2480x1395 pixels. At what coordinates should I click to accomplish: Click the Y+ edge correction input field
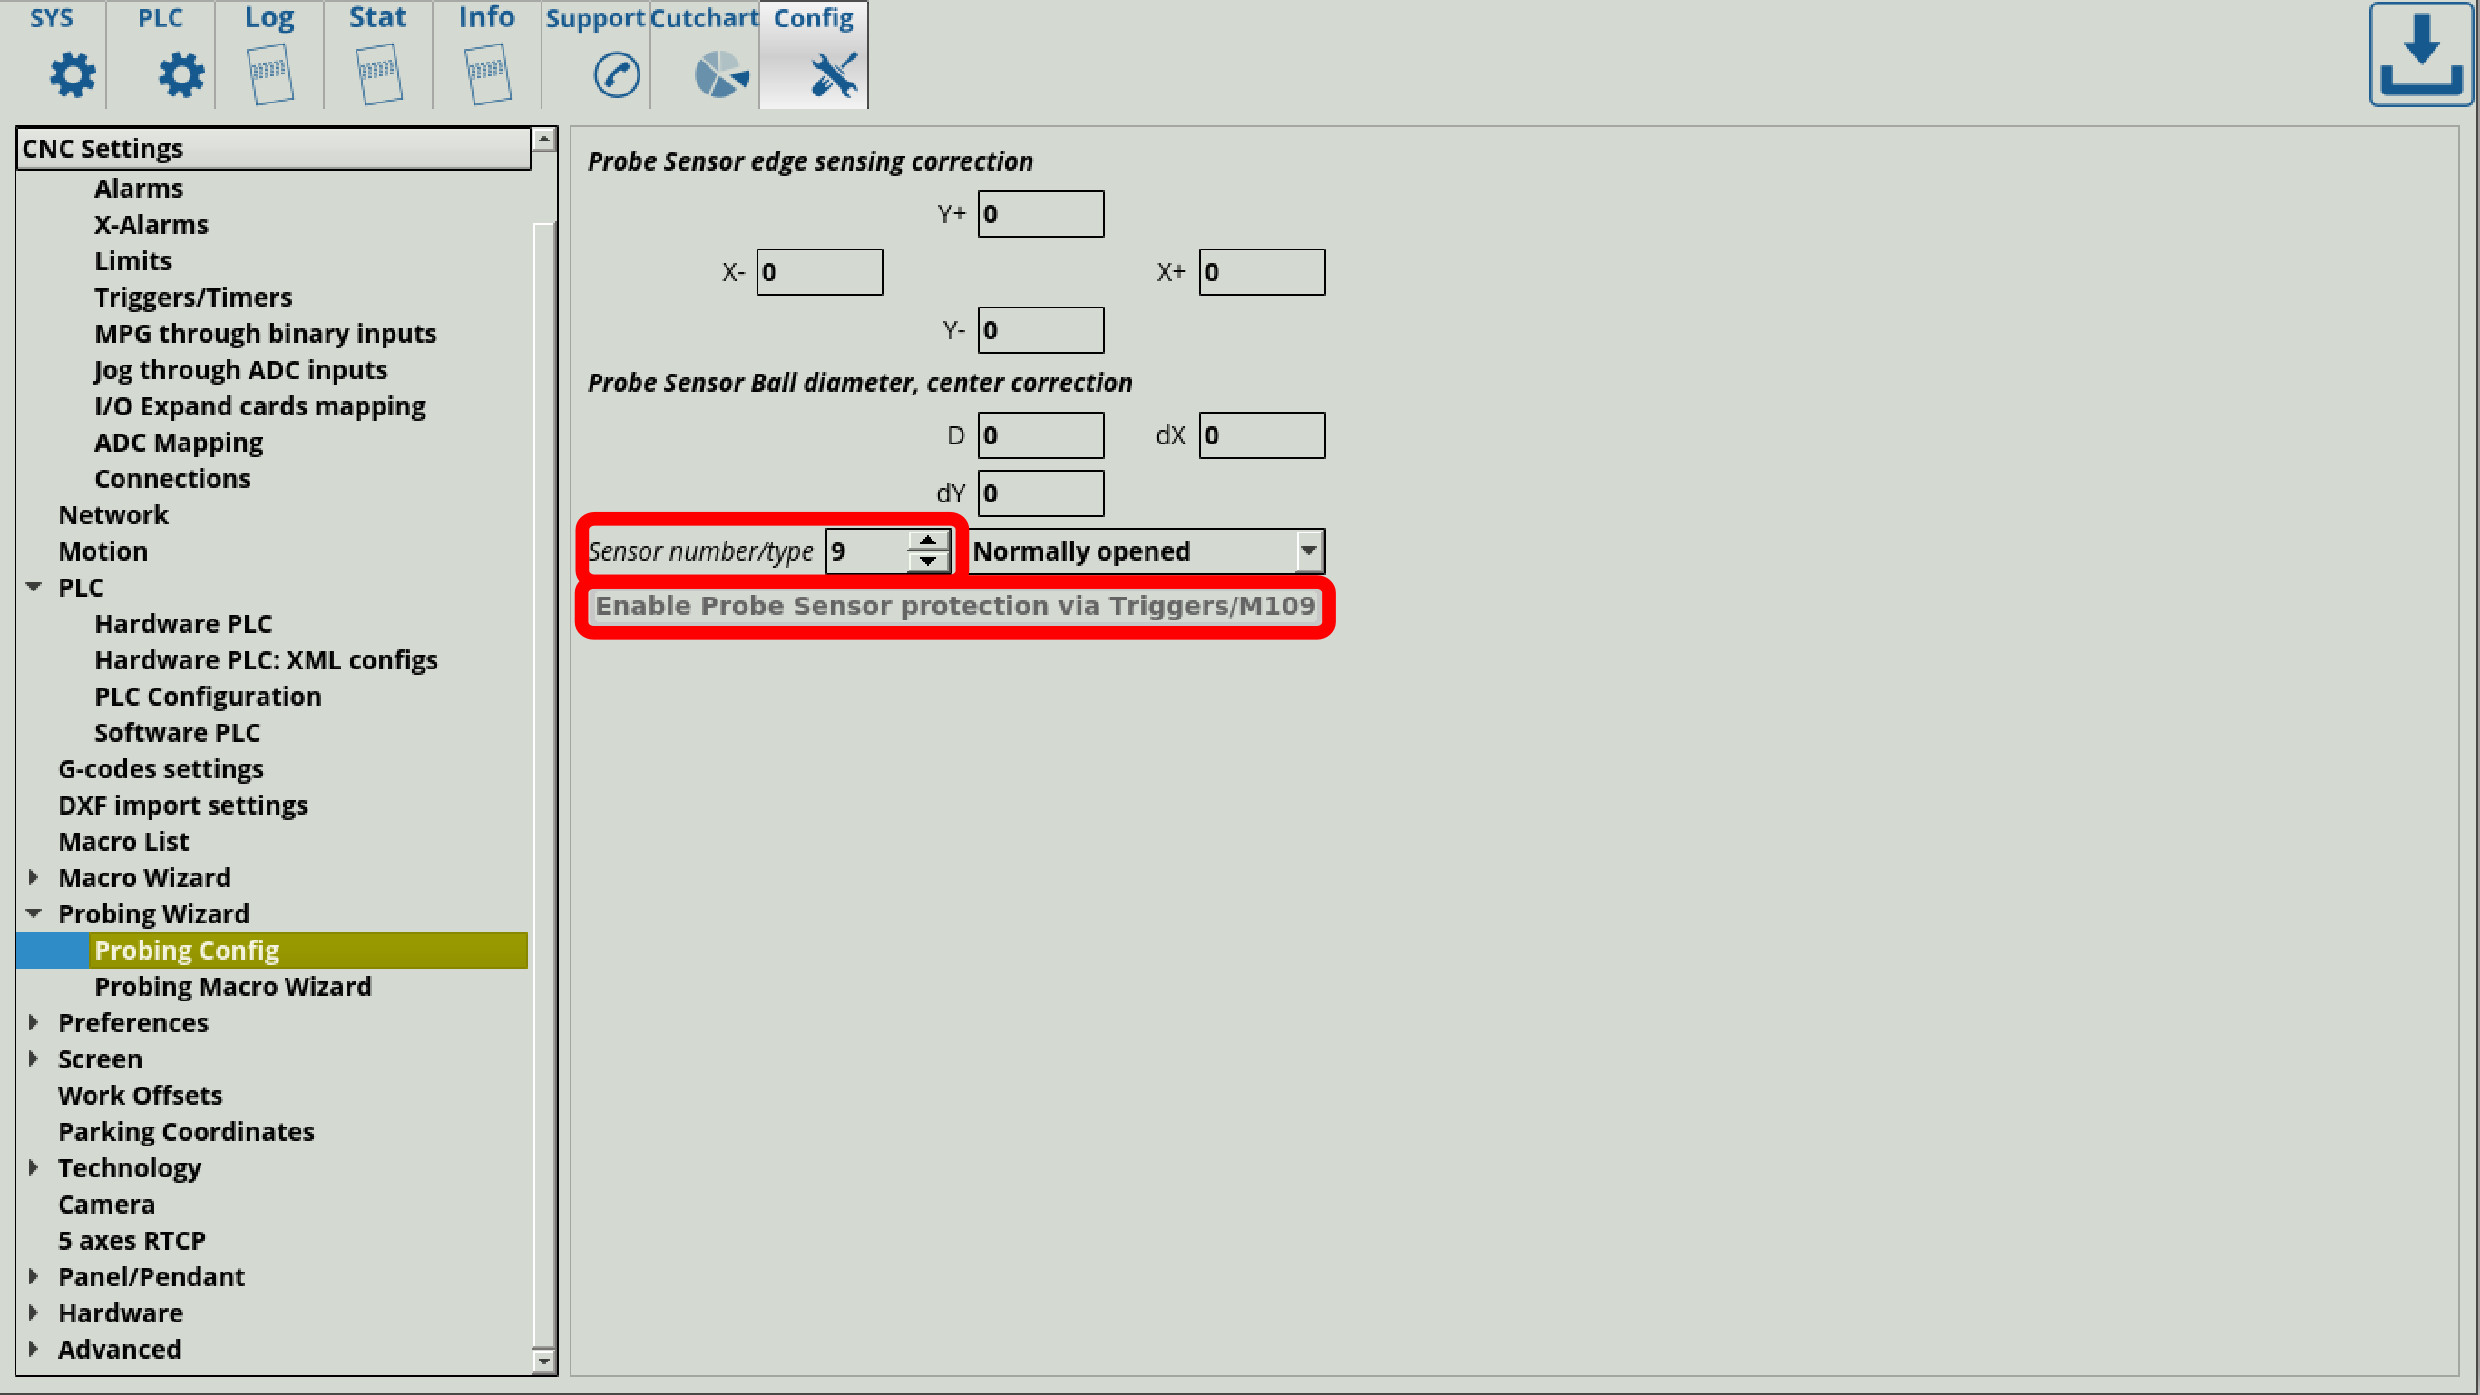1040,214
